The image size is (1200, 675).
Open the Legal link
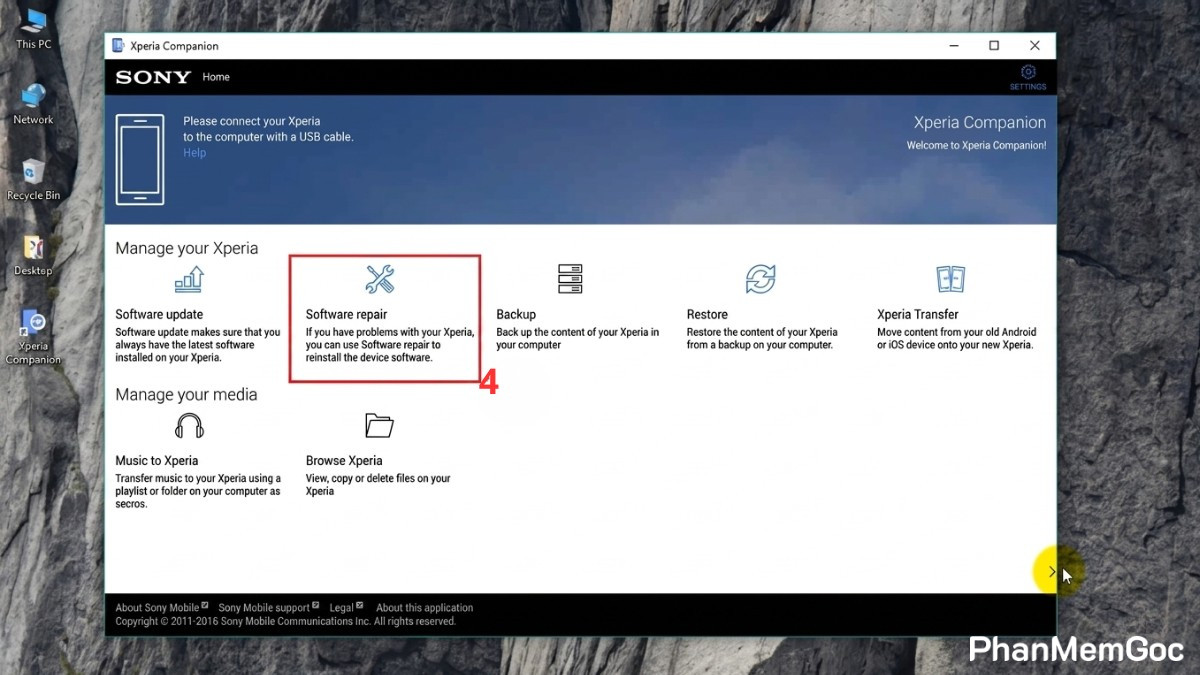[341, 607]
